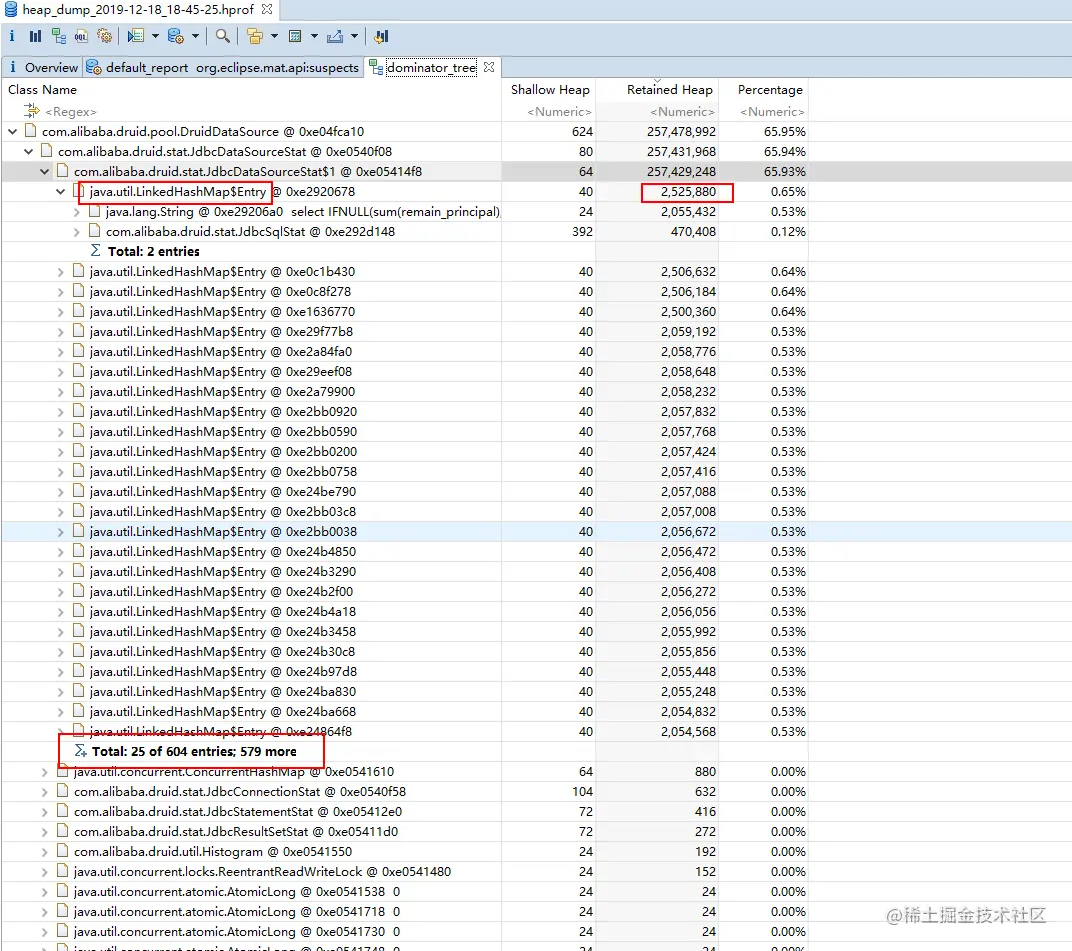
Task: Click the regex filter icon under Class Name
Action: click(x=32, y=111)
